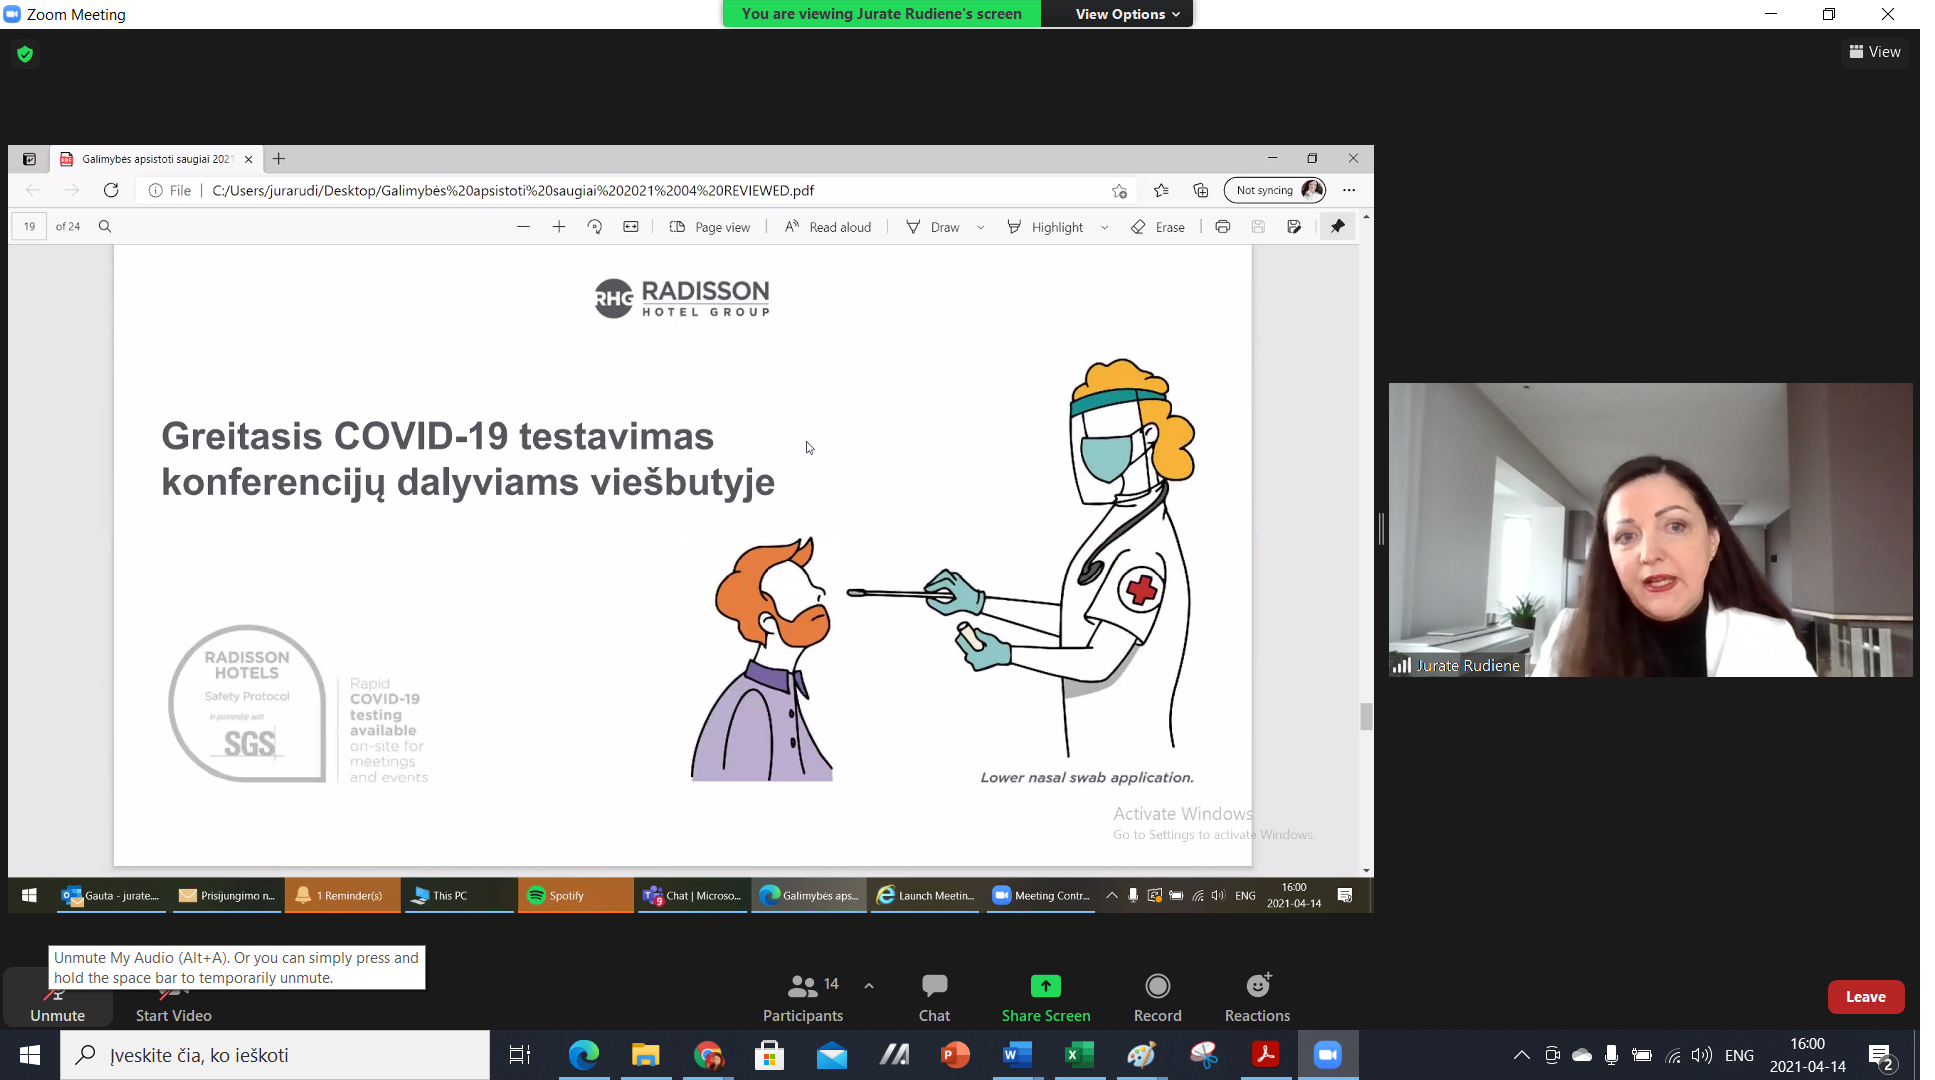Screen dimensions: 1935x1080
Task: Click the page number field showing 19
Action: 29,227
